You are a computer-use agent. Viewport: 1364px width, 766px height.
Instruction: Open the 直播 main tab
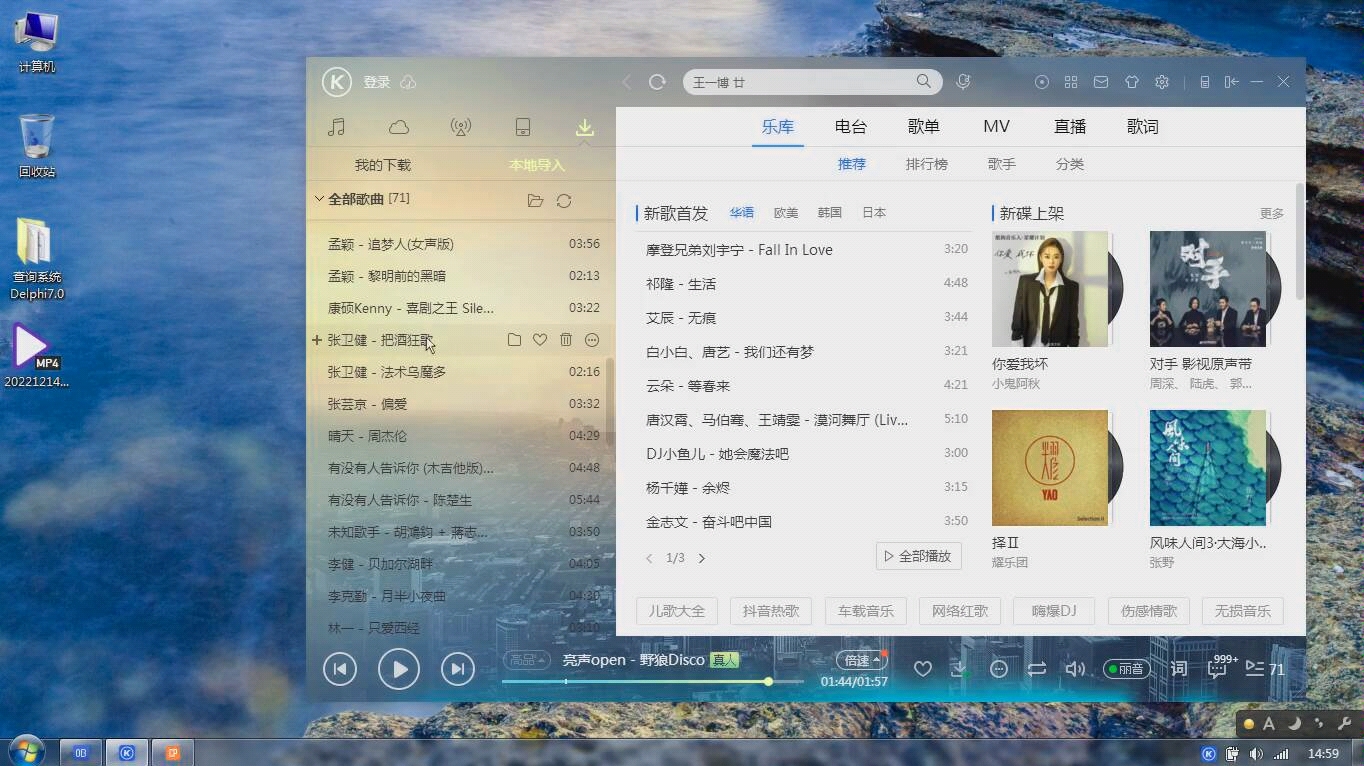[1070, 127]
